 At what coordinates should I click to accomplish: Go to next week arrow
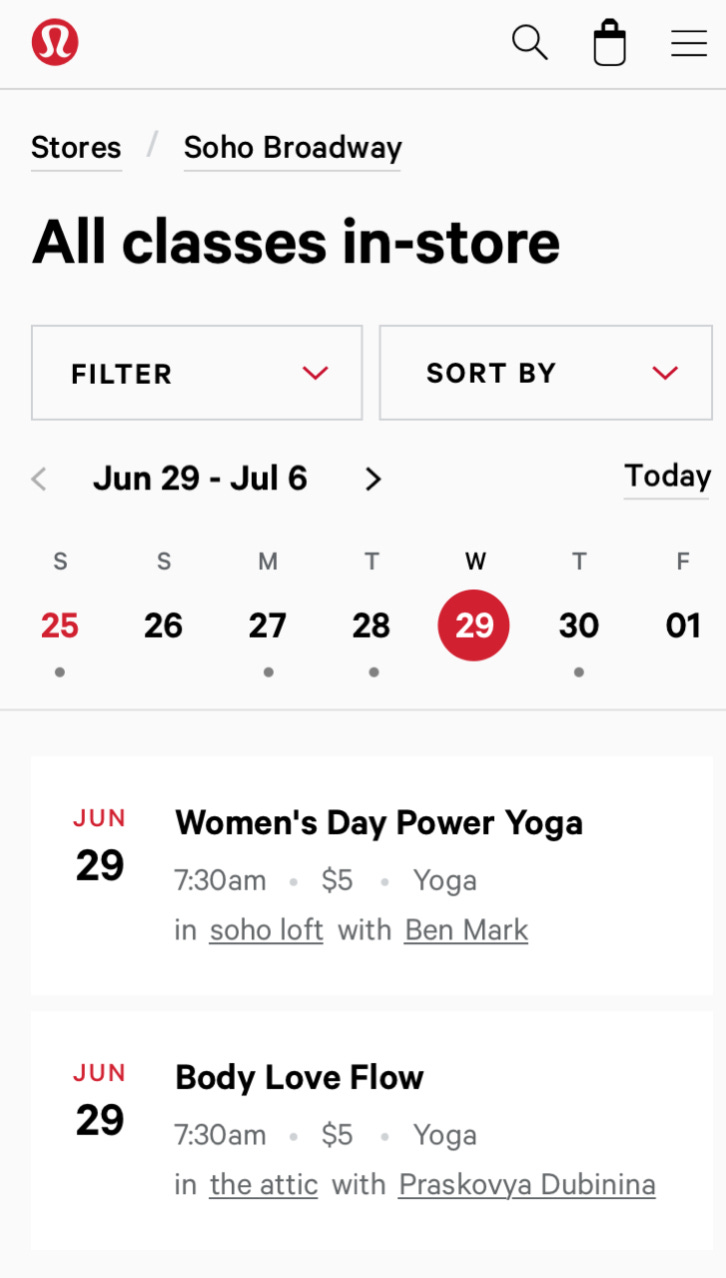pyautogui.click(x=373, y=480)
